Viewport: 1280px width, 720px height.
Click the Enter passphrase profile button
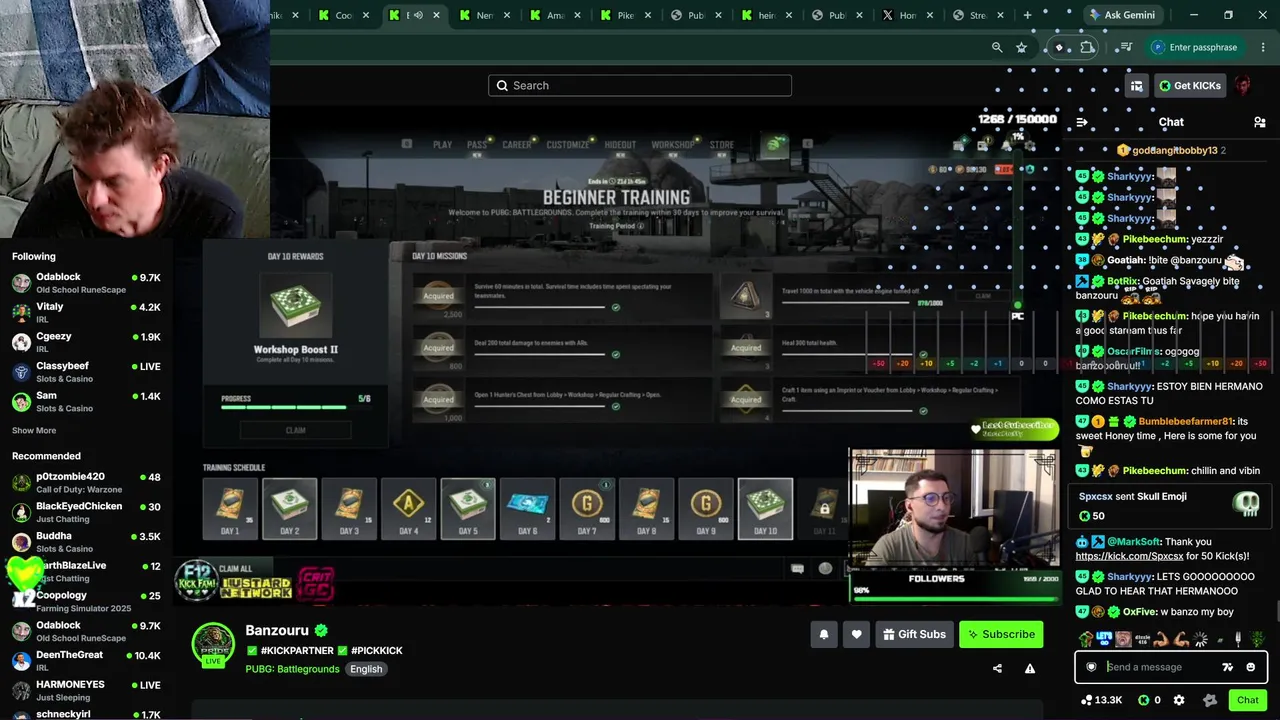[x=1197, y=47]
